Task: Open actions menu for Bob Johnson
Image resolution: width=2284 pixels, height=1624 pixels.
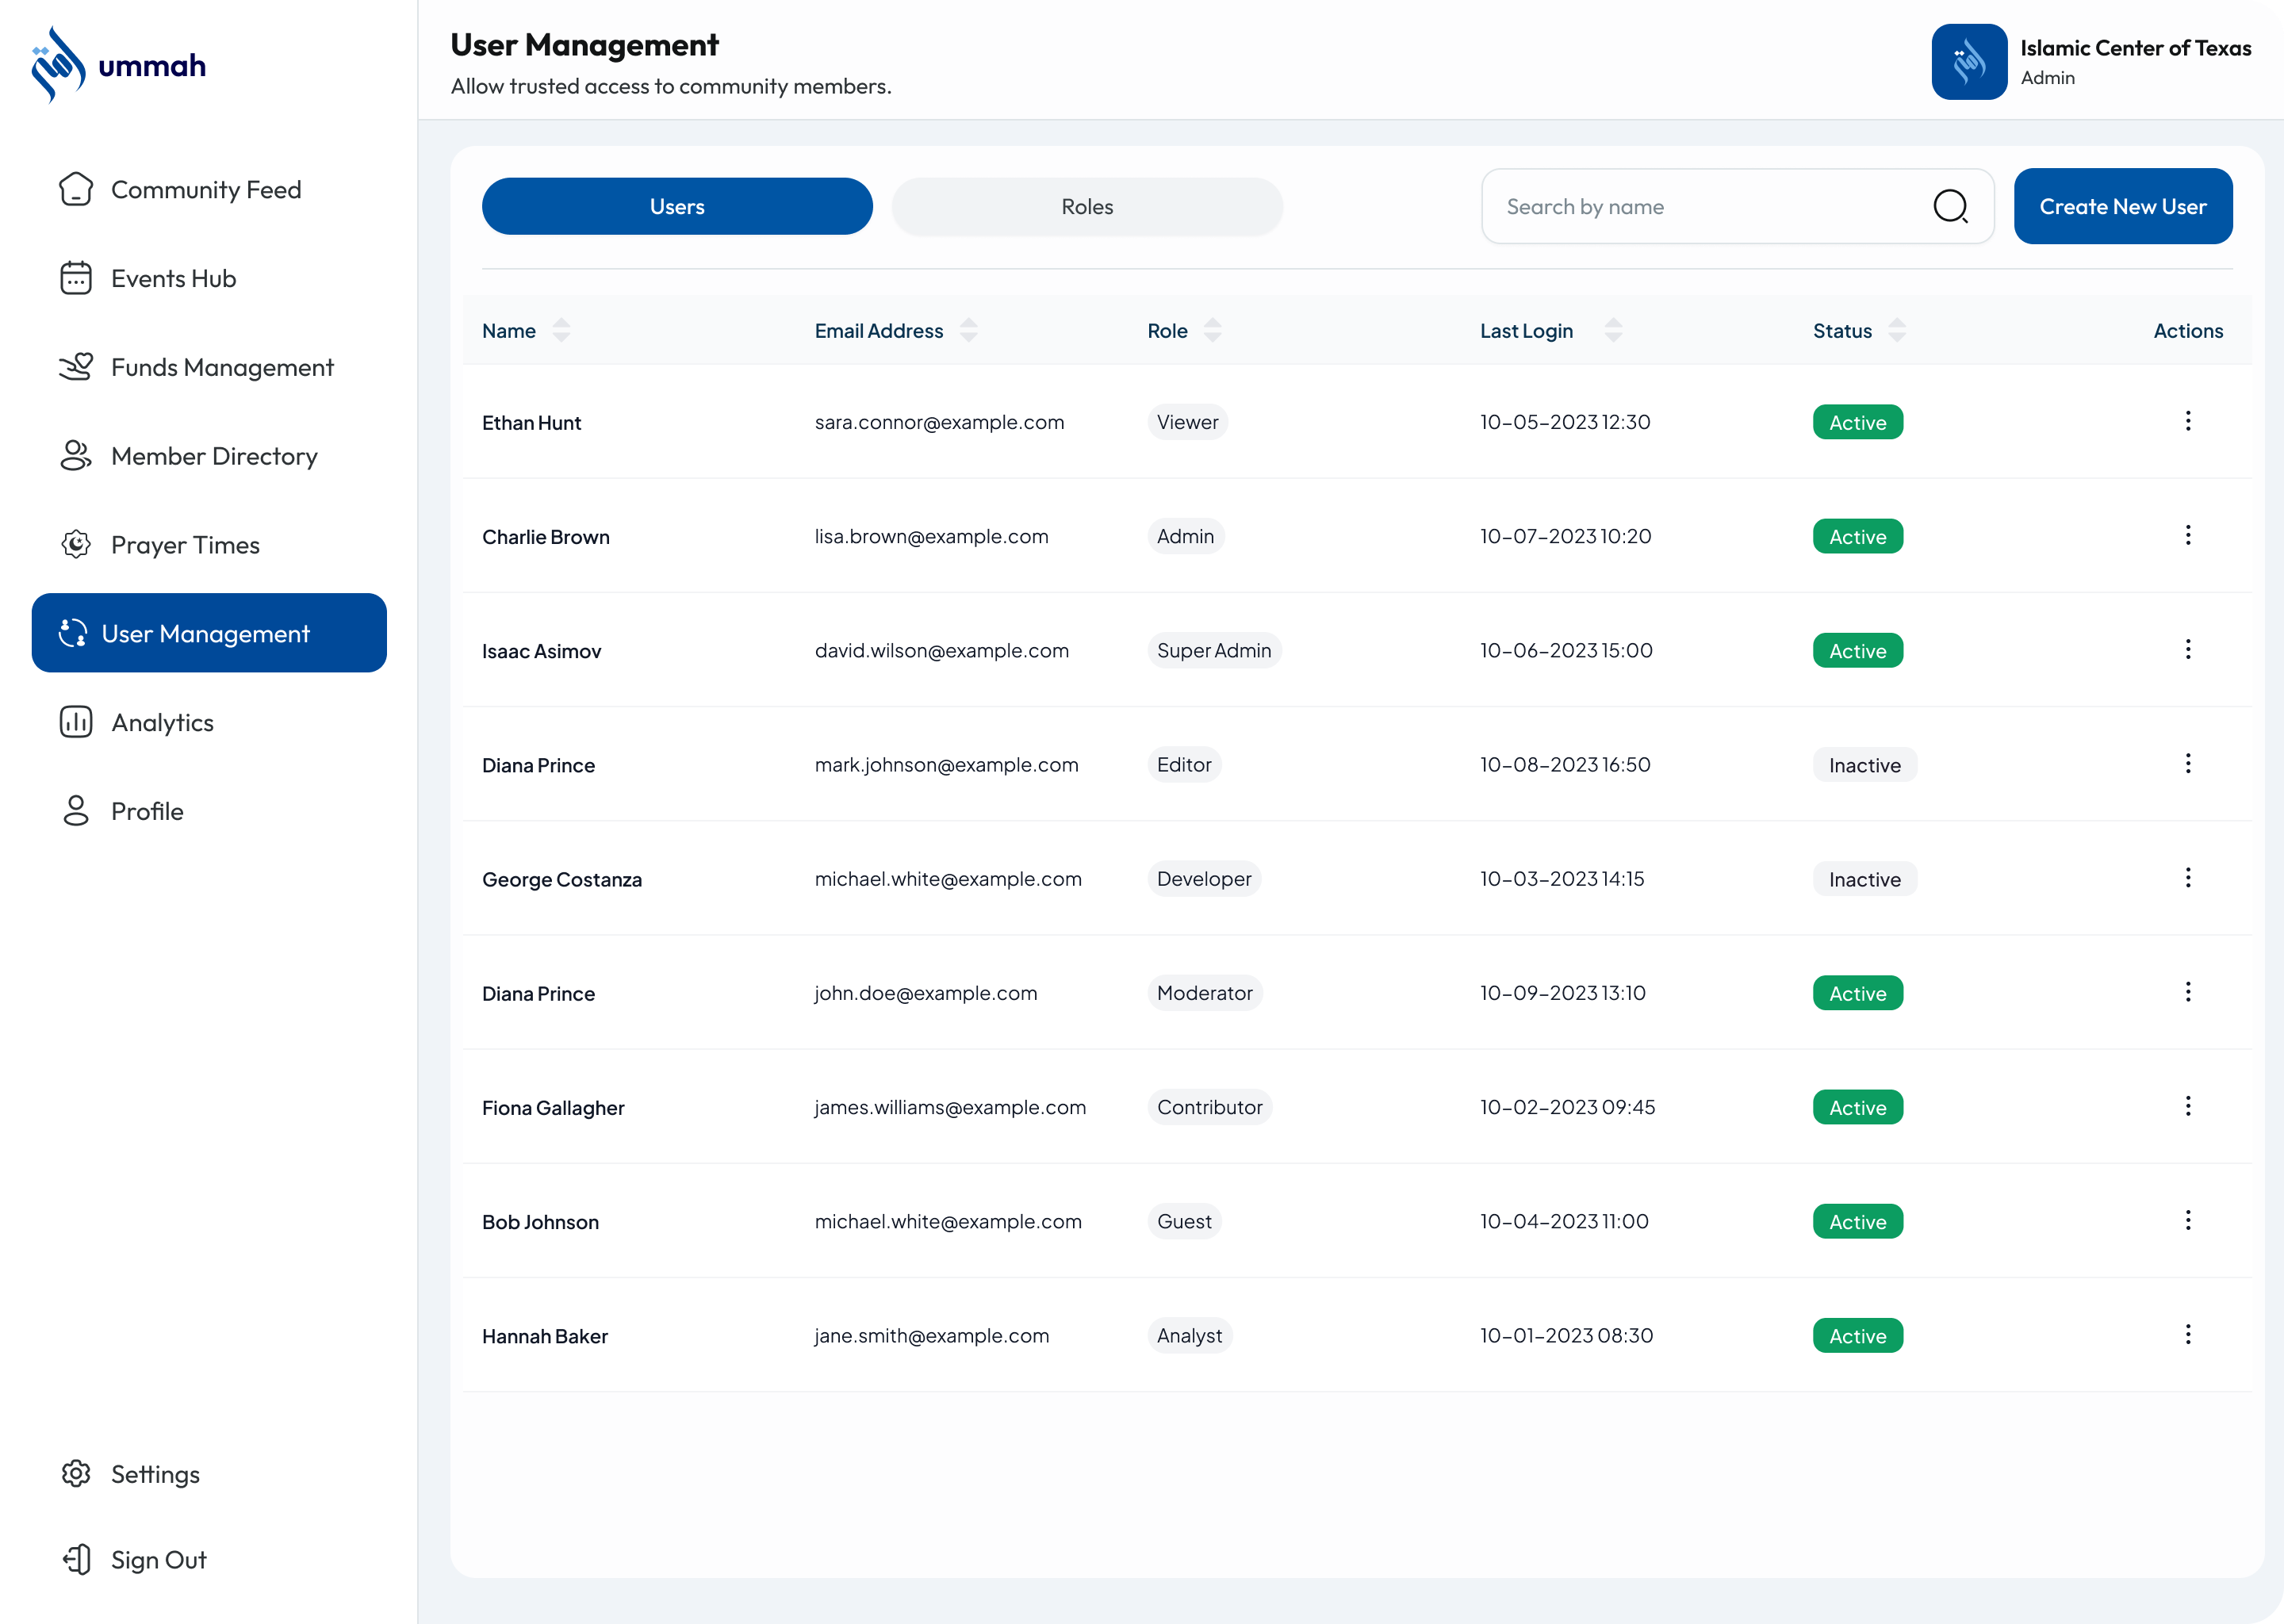Action: (x=2188, y=1220)
